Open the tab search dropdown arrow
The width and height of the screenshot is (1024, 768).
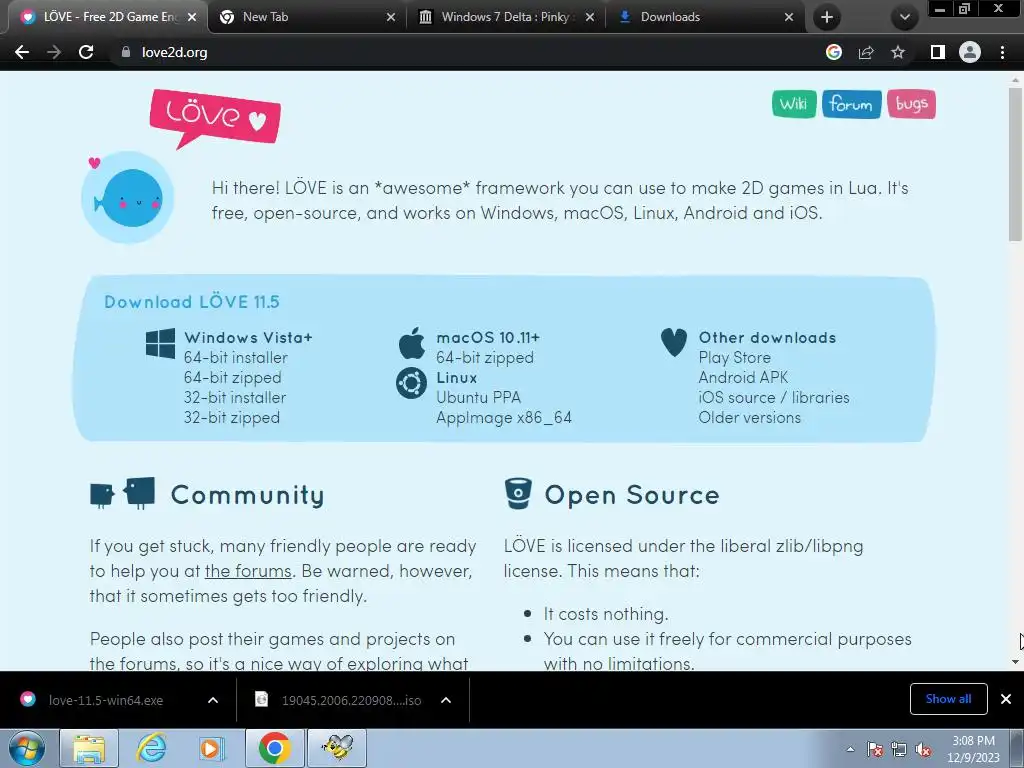pos(904,17)
